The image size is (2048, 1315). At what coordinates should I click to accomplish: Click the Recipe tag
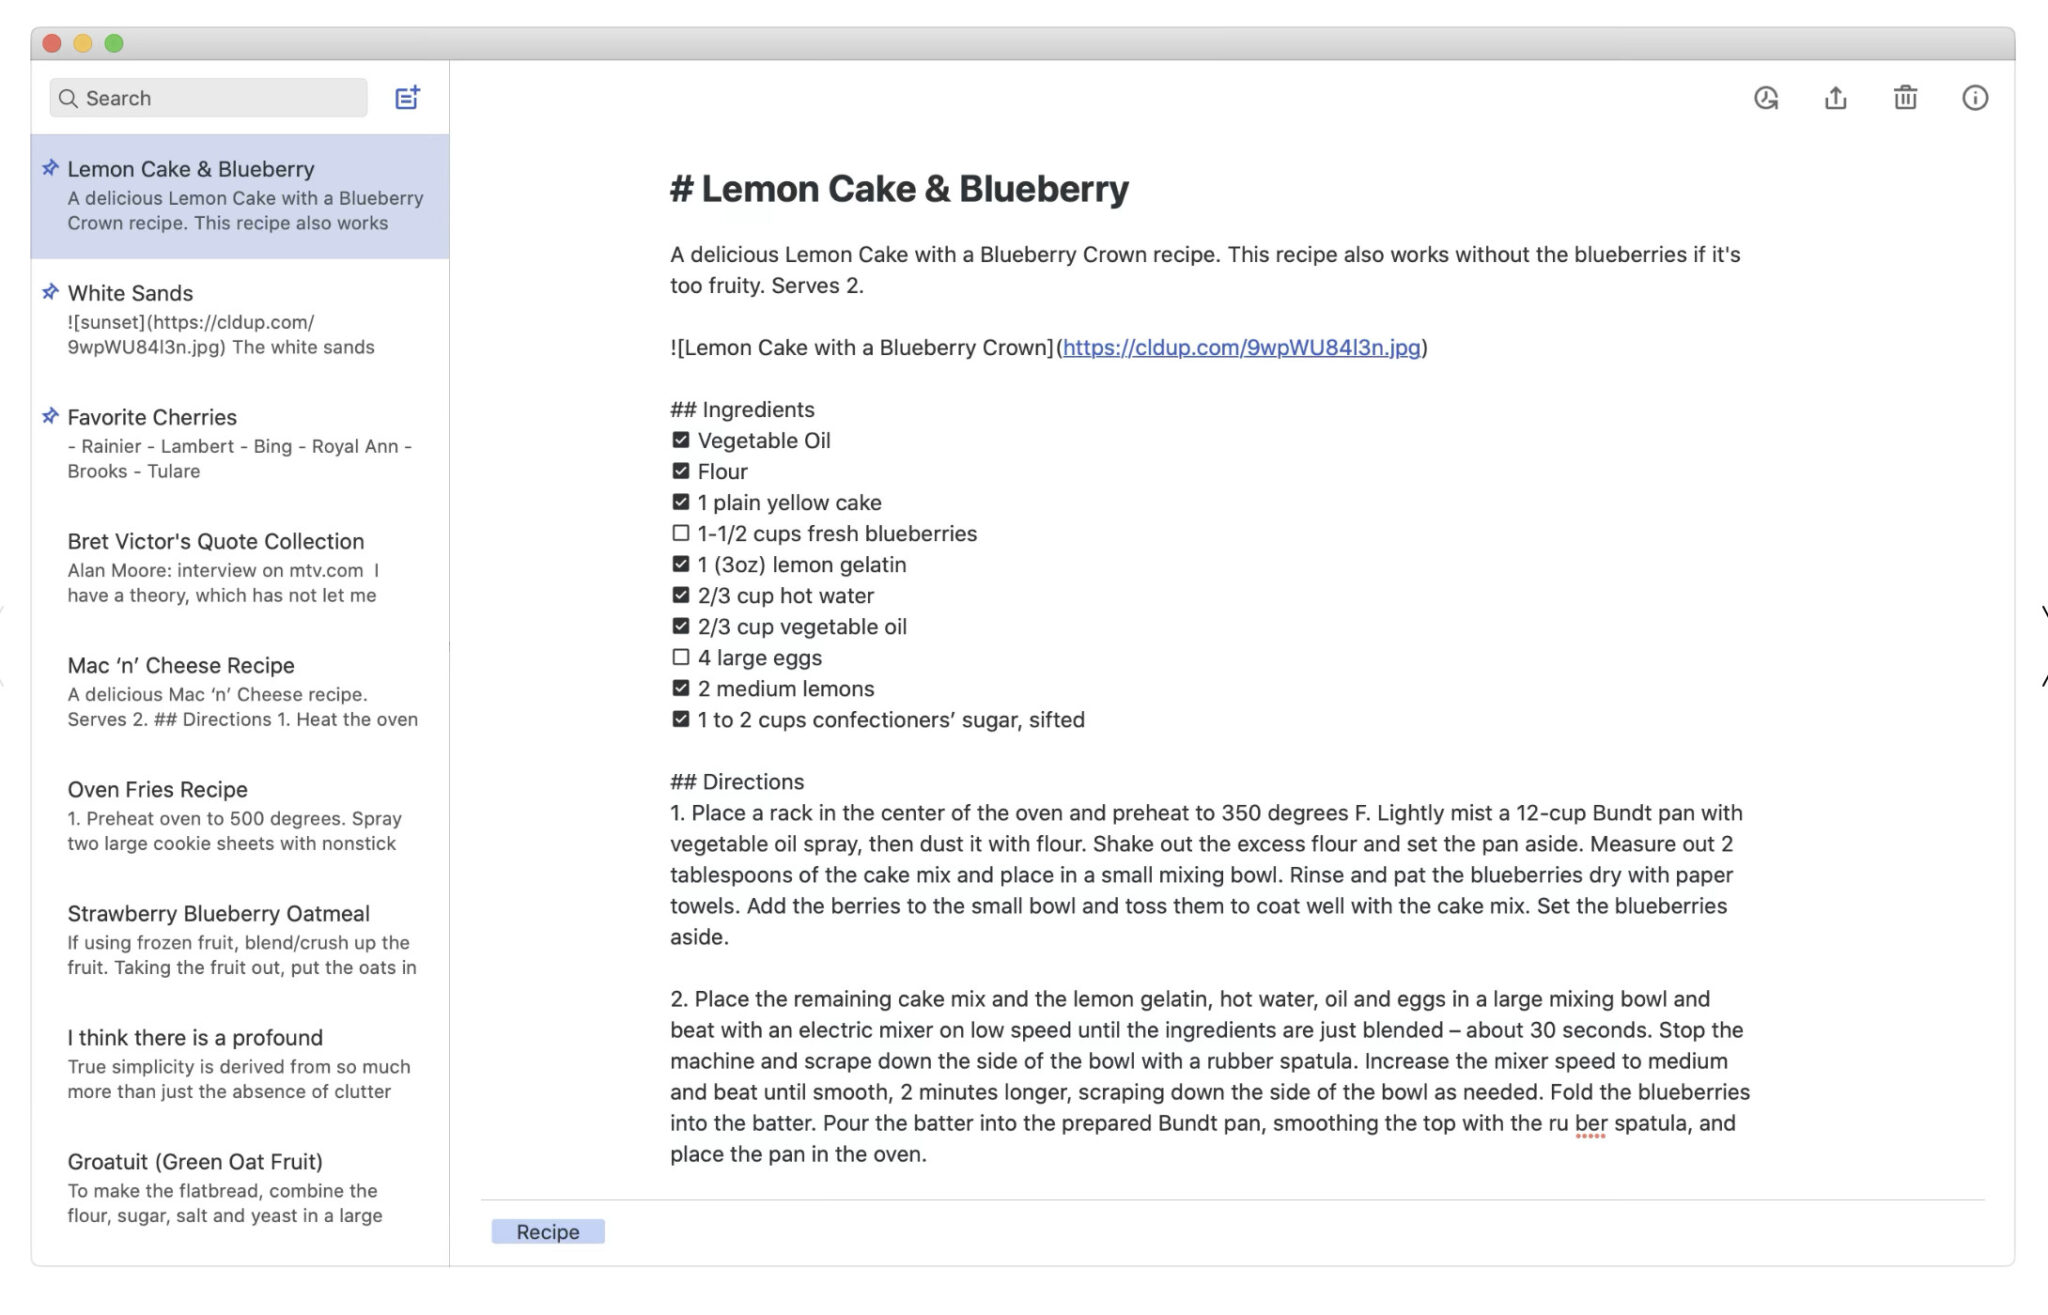pos(547,1231)
